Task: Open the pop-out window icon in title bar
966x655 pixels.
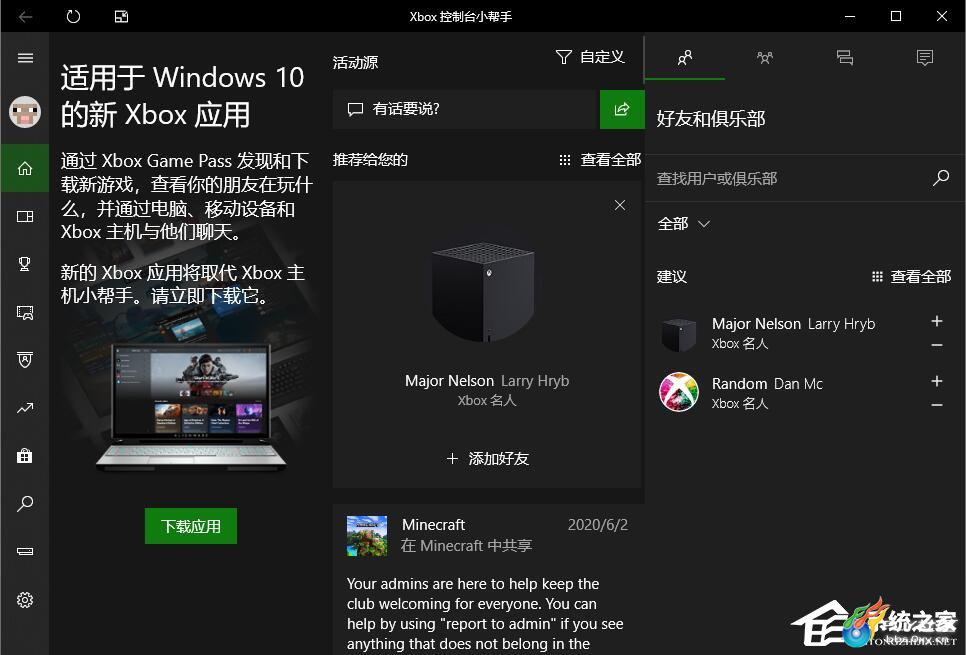Action: [121, 17]
